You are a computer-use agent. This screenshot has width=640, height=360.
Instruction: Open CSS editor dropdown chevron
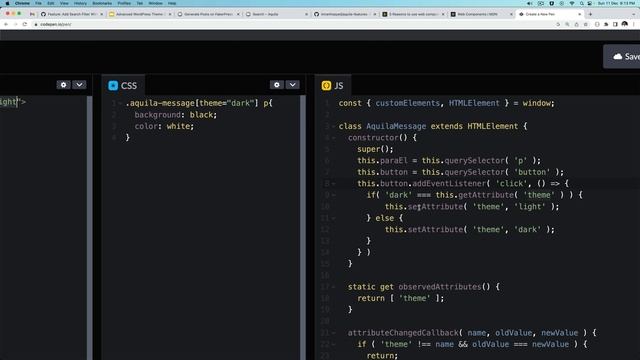click(292, 85)
